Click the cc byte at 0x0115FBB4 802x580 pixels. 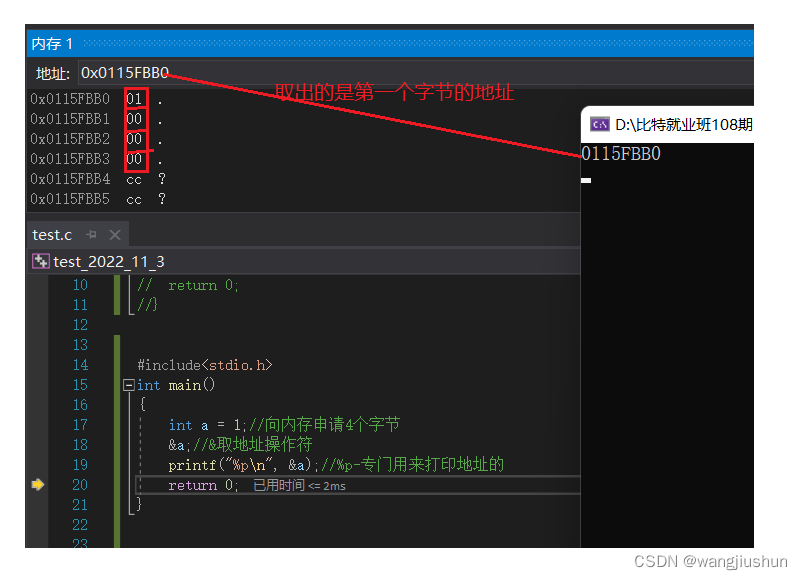134,180
